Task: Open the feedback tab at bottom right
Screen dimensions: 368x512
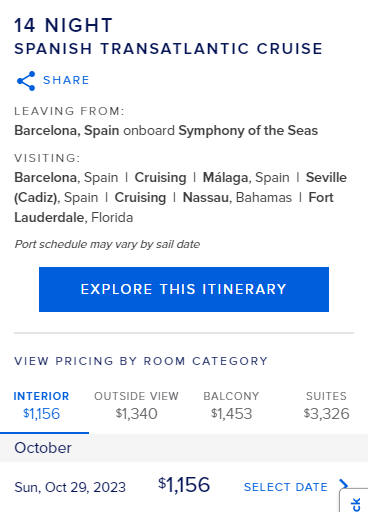Action: 354,501
